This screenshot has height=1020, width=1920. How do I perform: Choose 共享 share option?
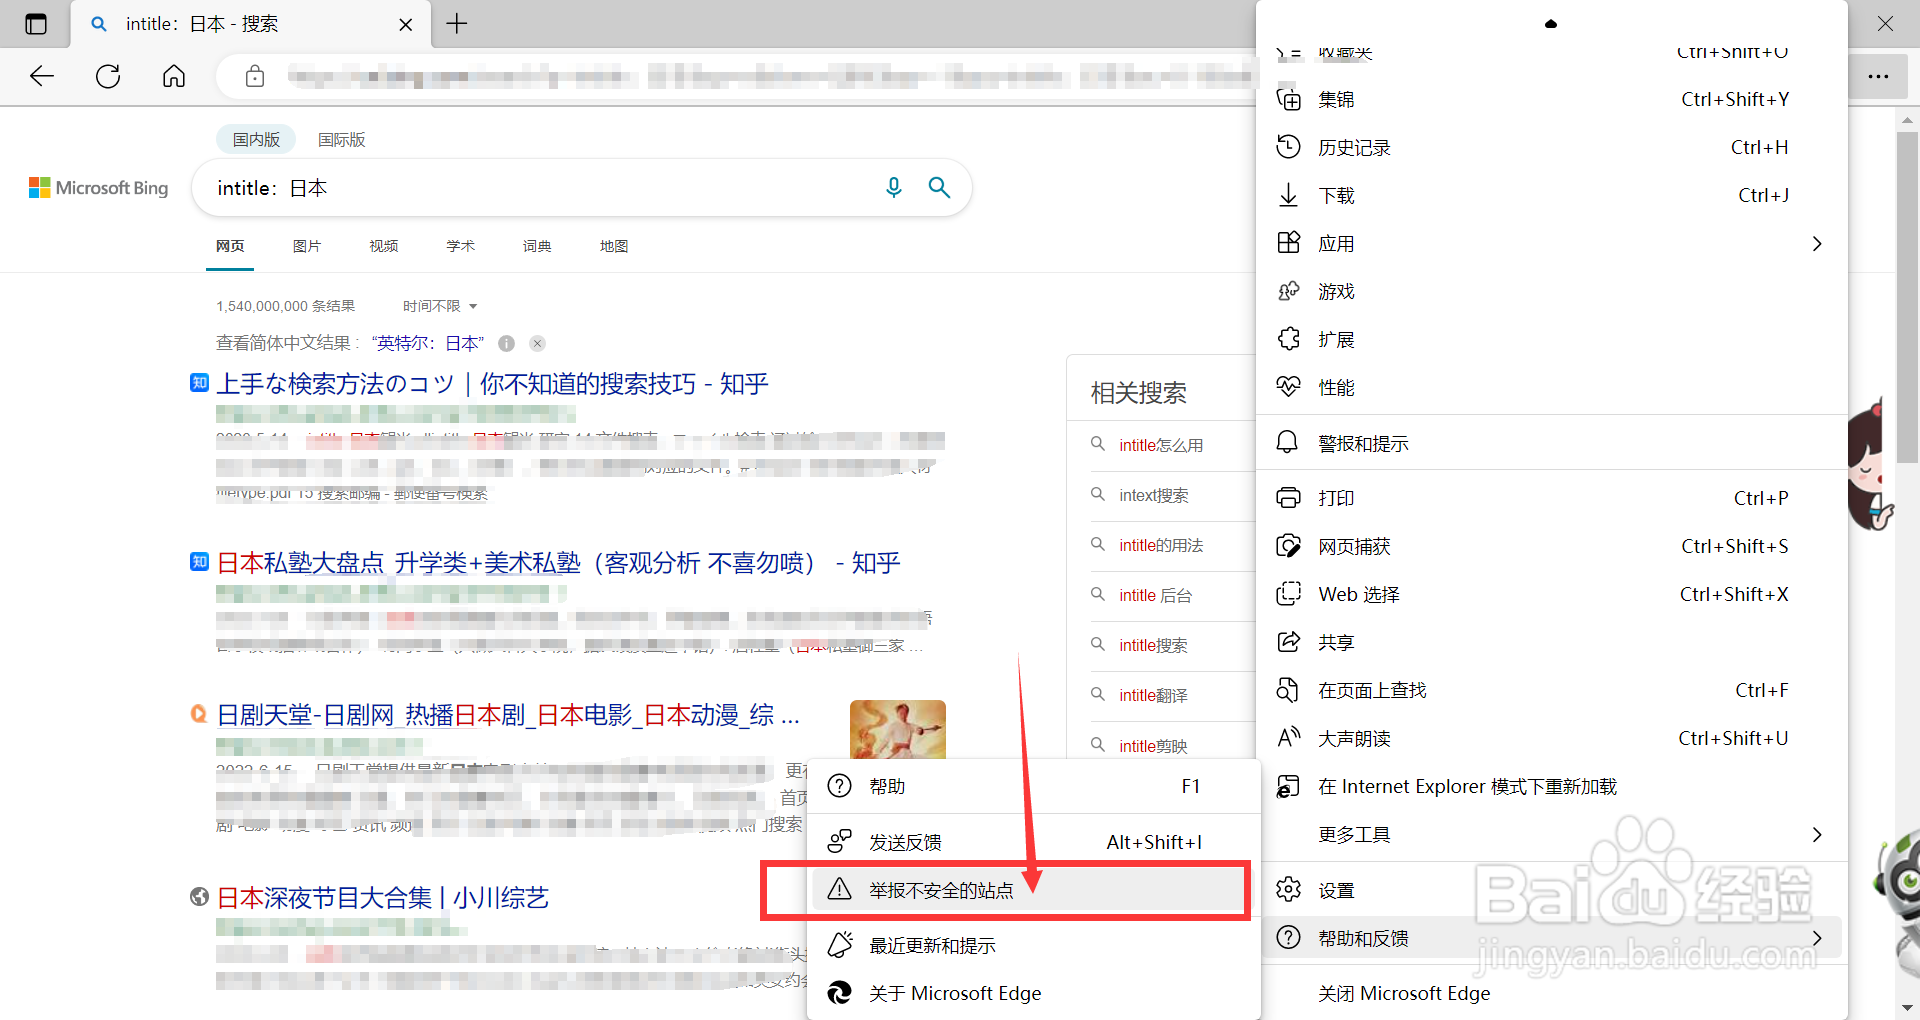(x=1550, y=642)
